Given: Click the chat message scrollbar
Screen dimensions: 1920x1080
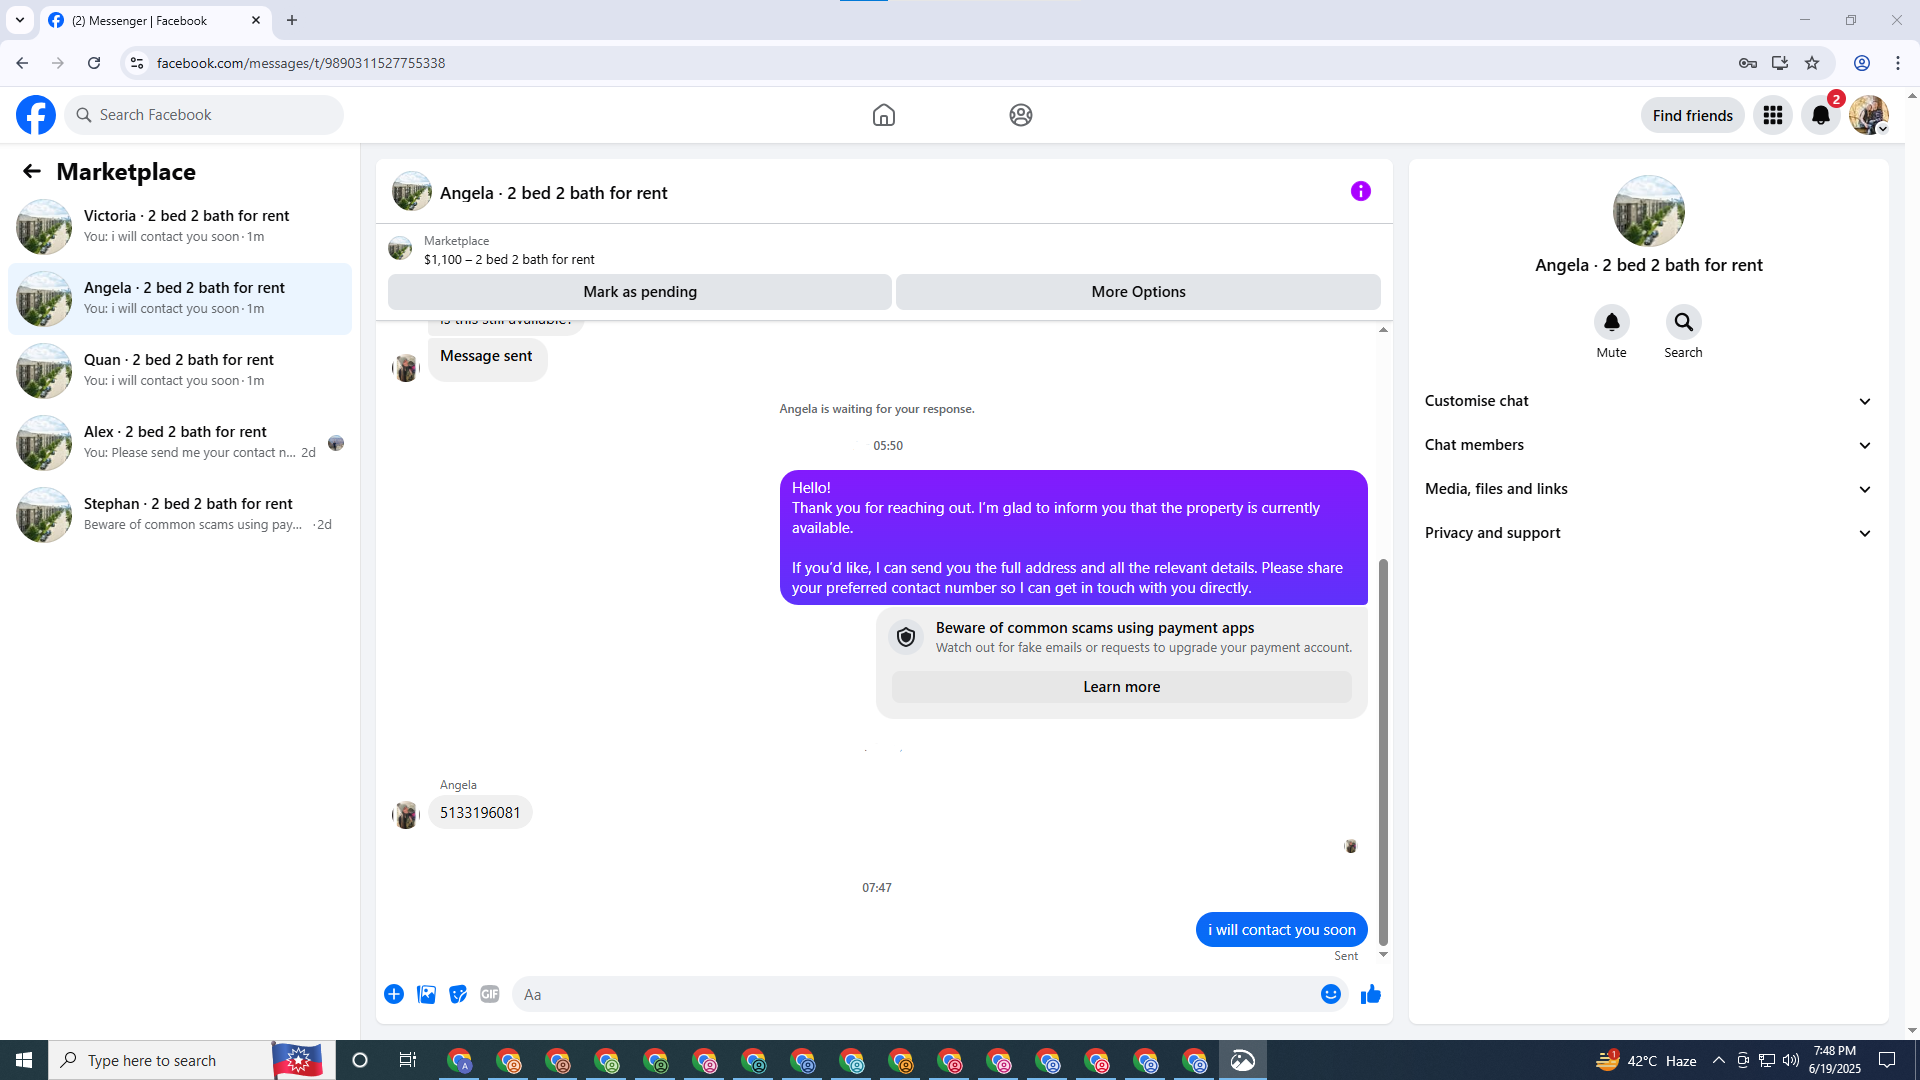Looking at the screenshot, I should tap(1384, 750).
